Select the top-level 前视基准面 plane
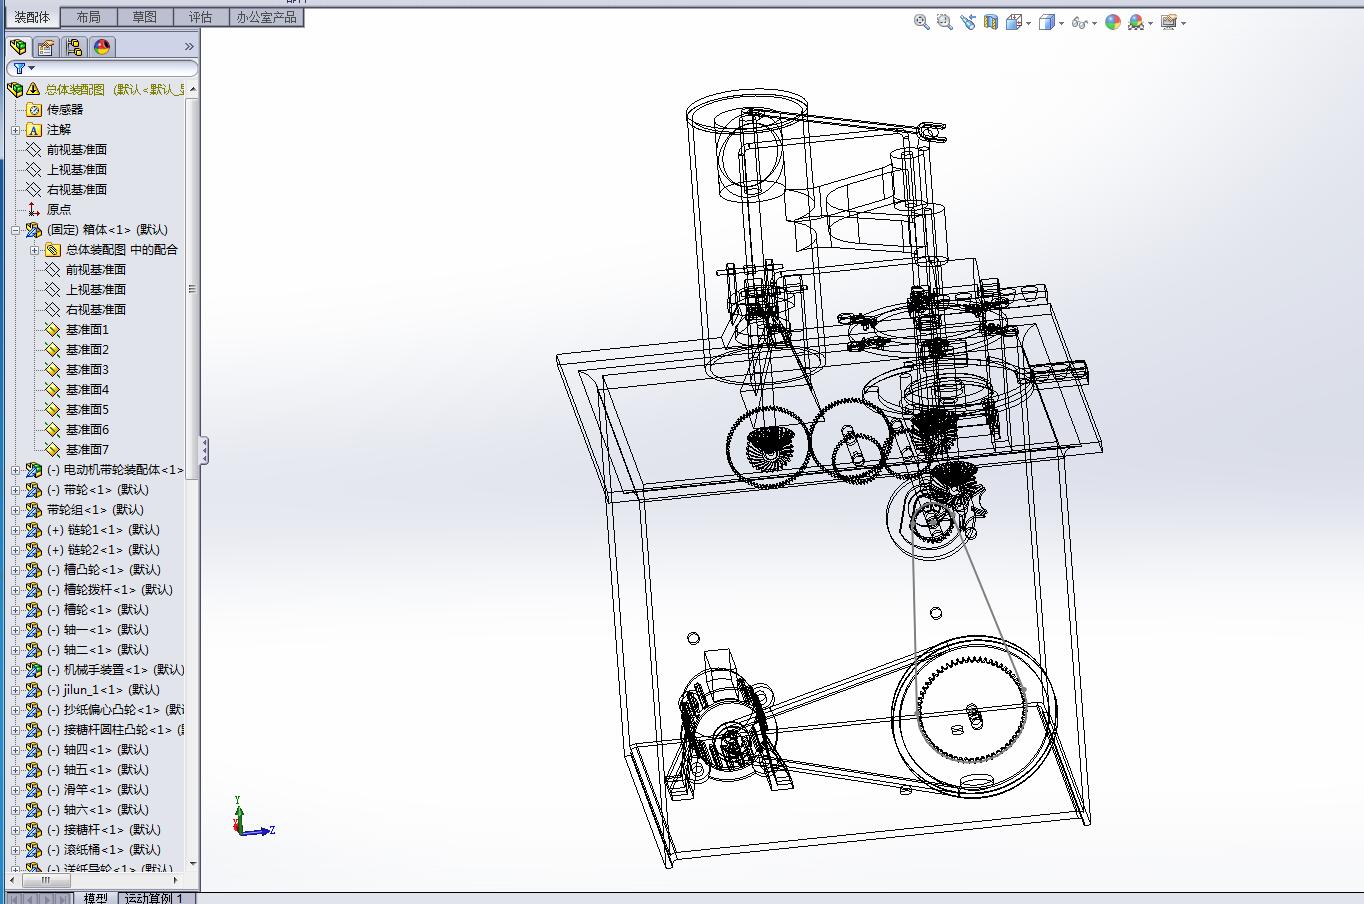Viewport: 1364px width, 904px height. coord(77,149)
